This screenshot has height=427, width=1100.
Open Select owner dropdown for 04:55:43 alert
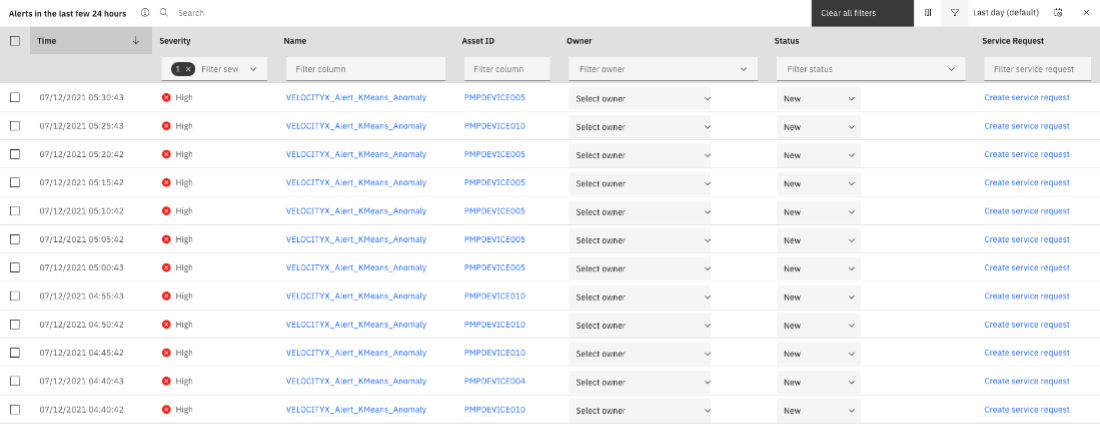coord(640,297)
